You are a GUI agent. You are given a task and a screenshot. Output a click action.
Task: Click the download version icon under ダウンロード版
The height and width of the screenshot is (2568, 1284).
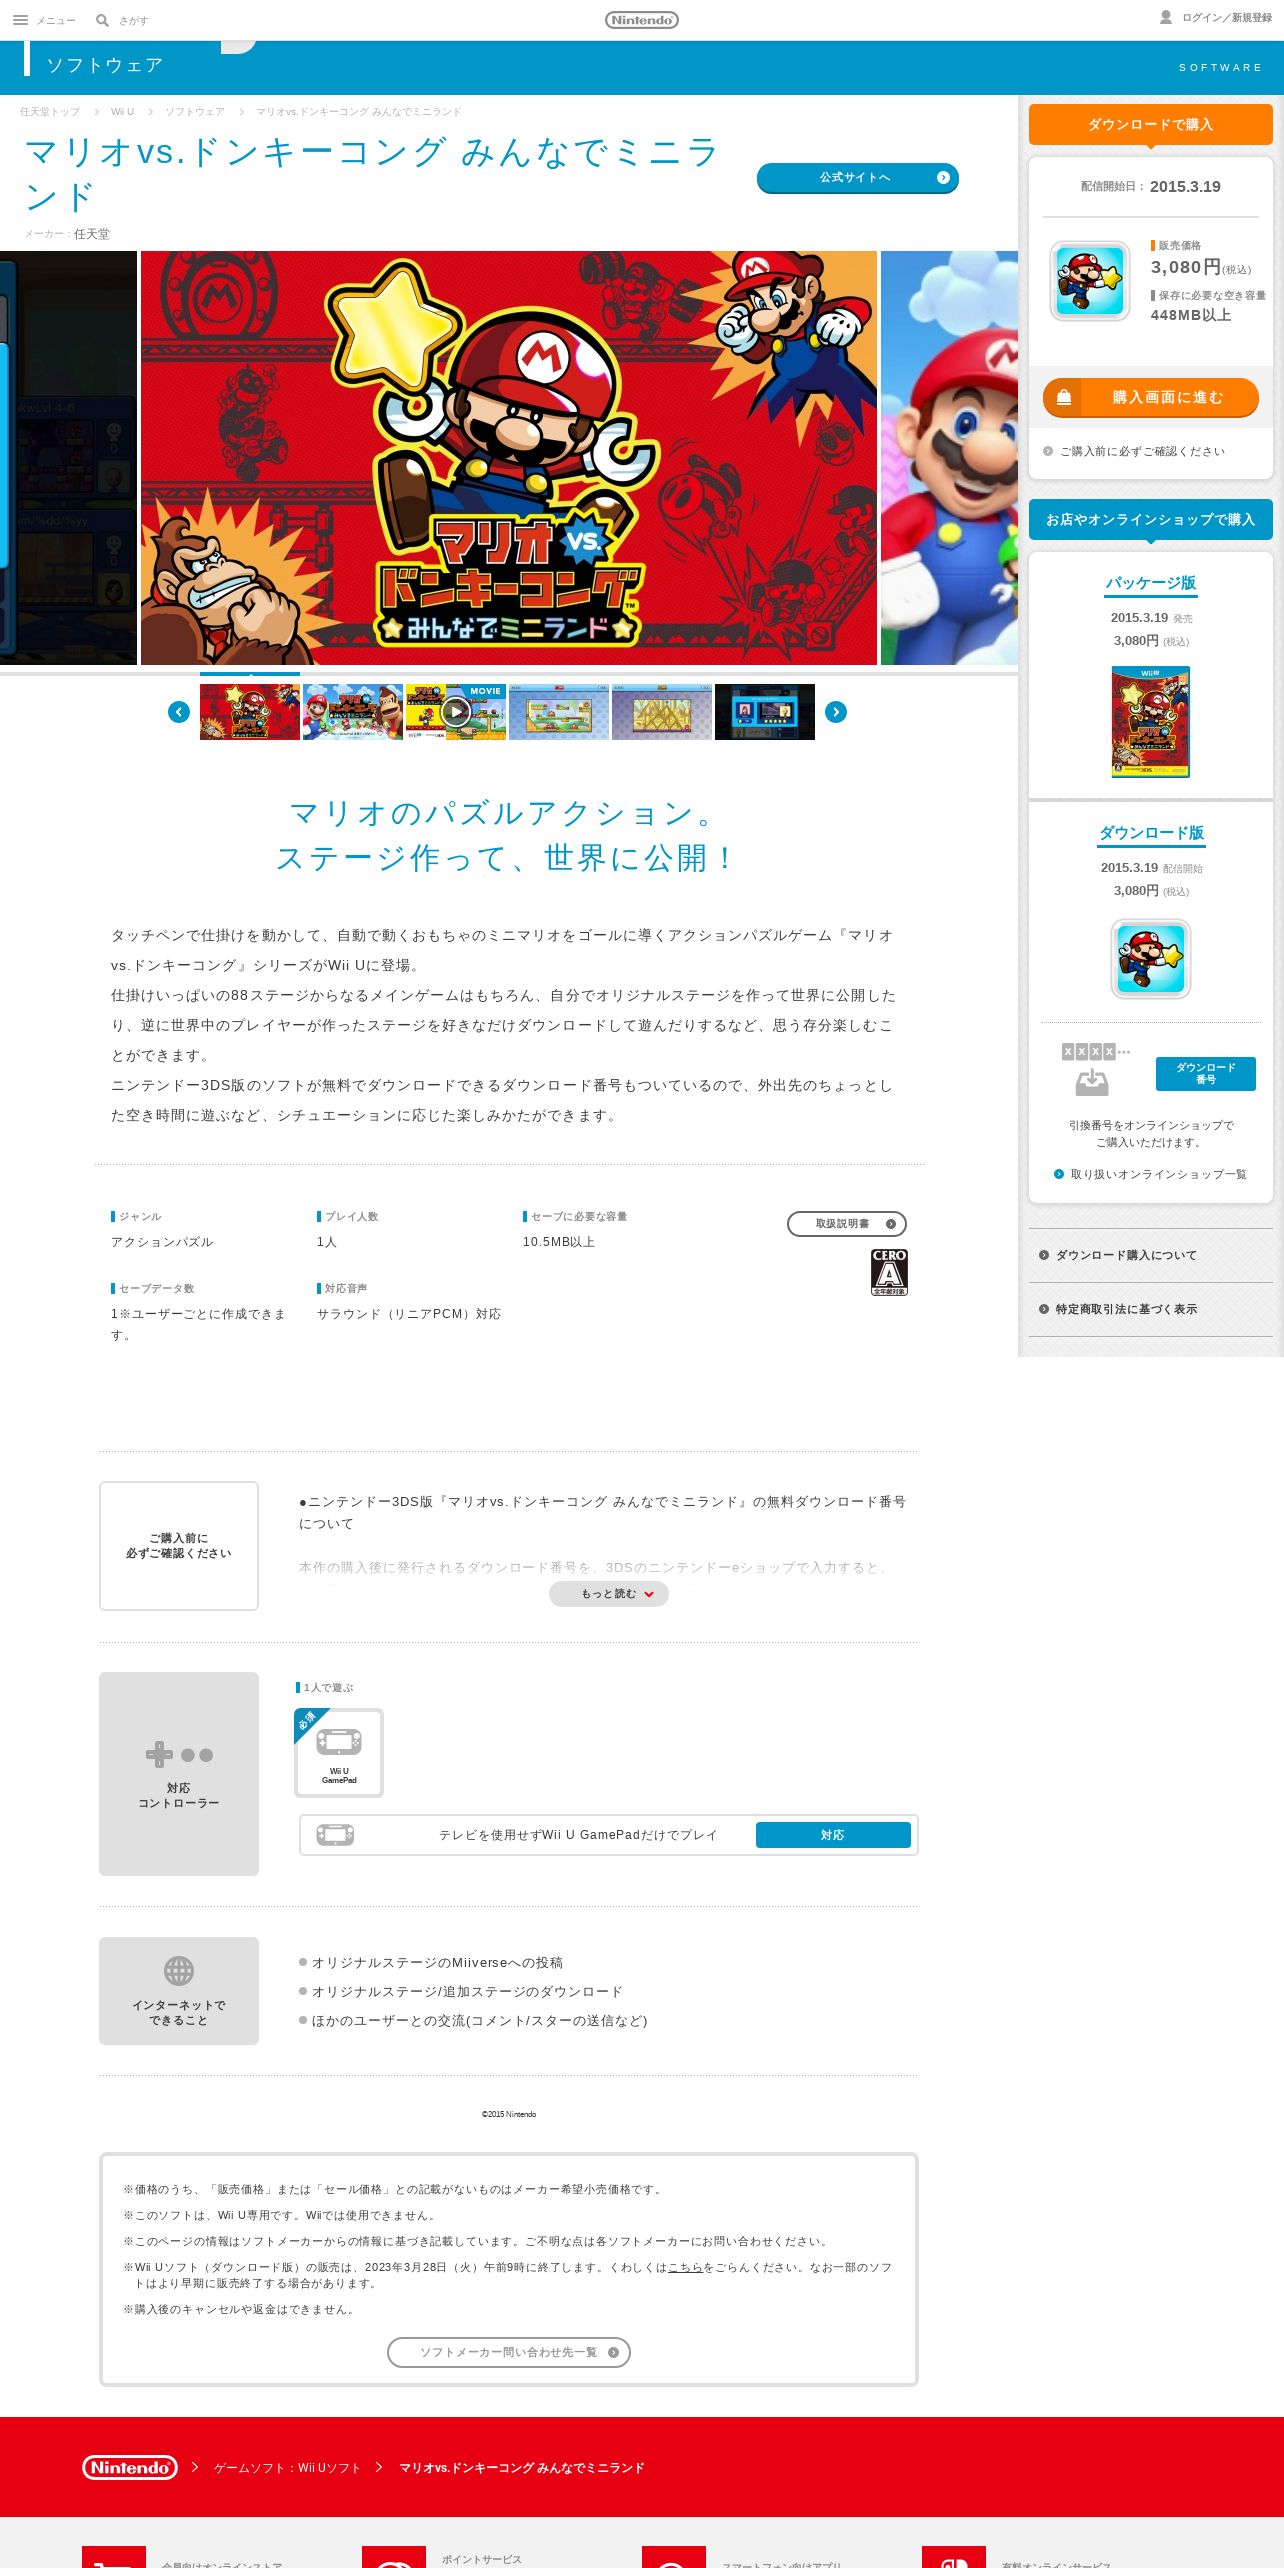click(1151, 959)
